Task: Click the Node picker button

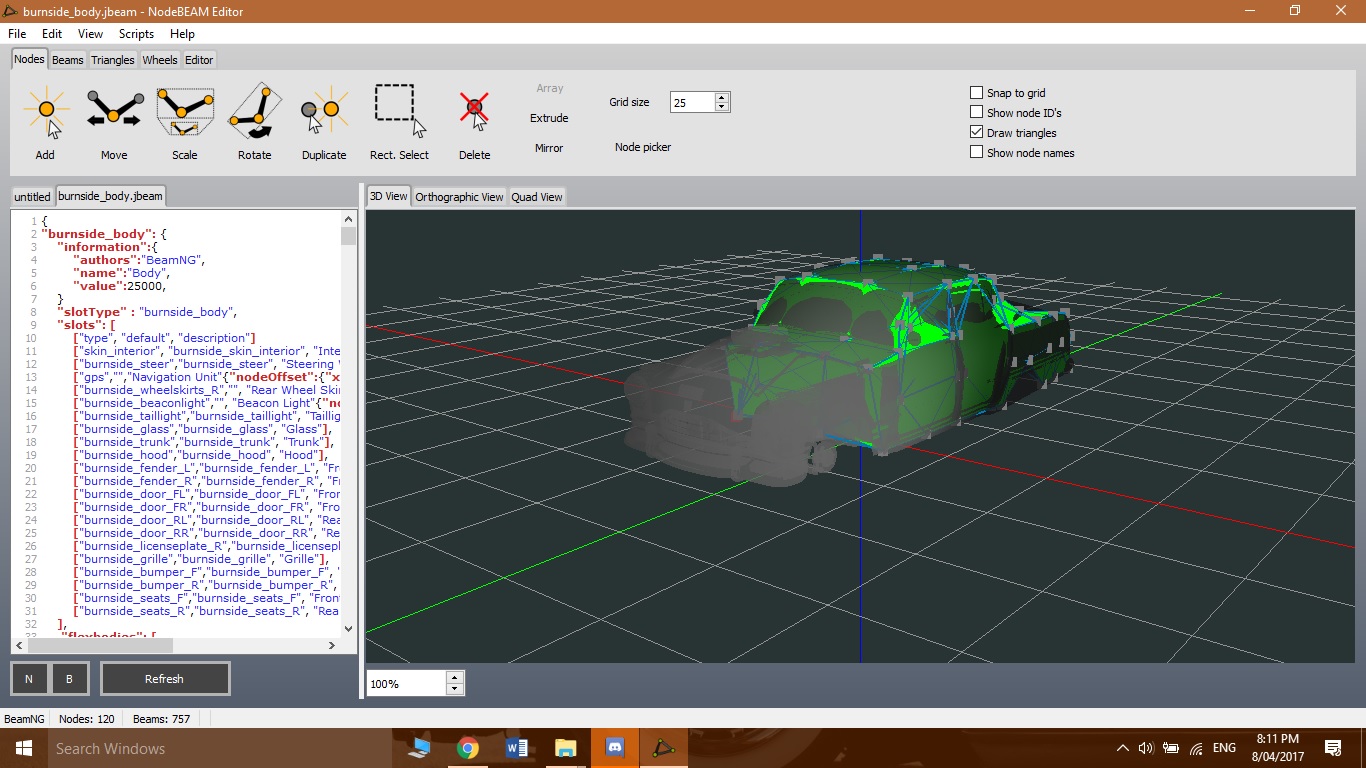Action: [x=643, y=147]
